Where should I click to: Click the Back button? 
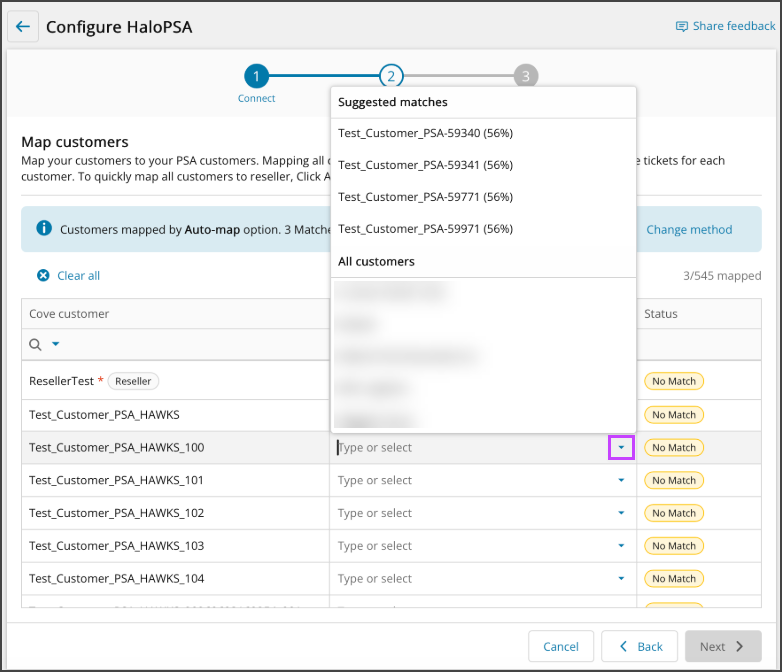[x=640, y=647]
